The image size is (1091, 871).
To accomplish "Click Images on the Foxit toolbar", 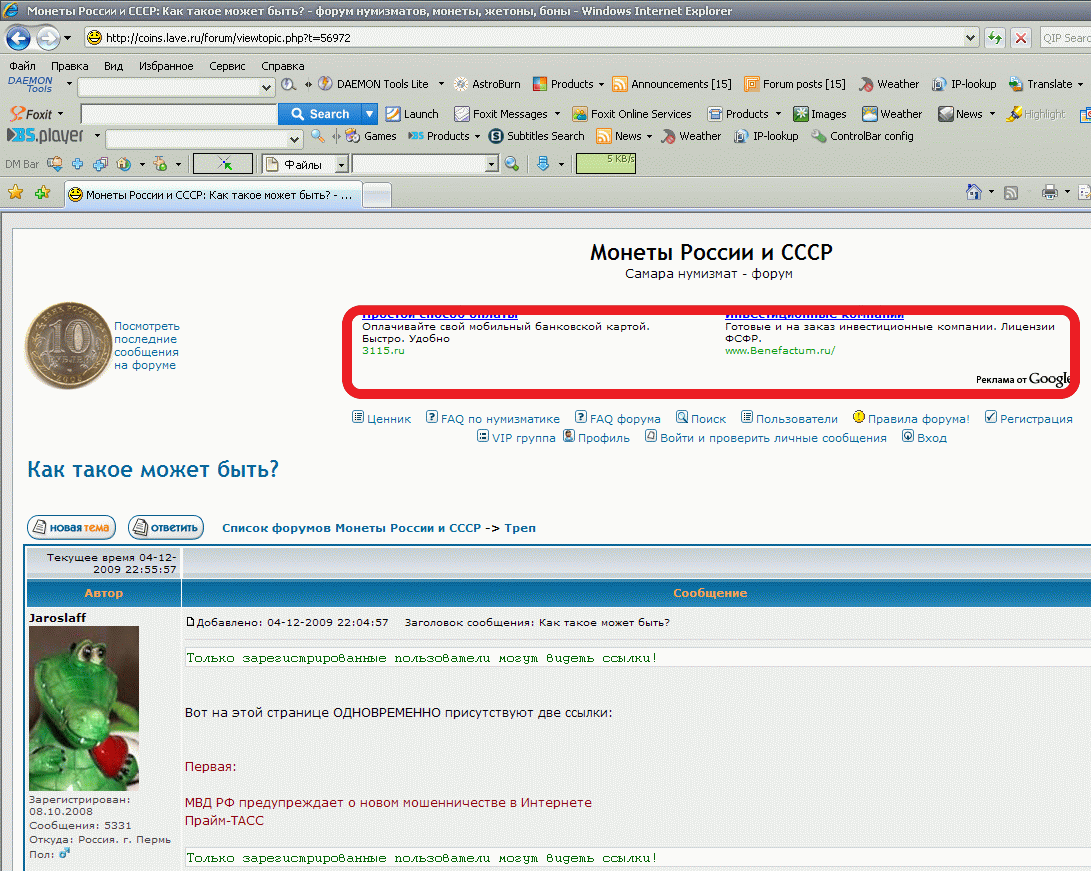I will coord(820,114).
